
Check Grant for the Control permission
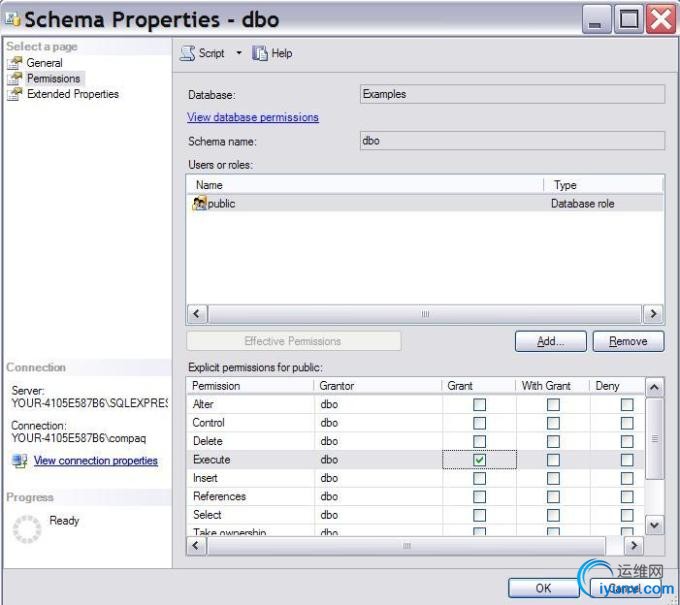(x=479, y=423)
